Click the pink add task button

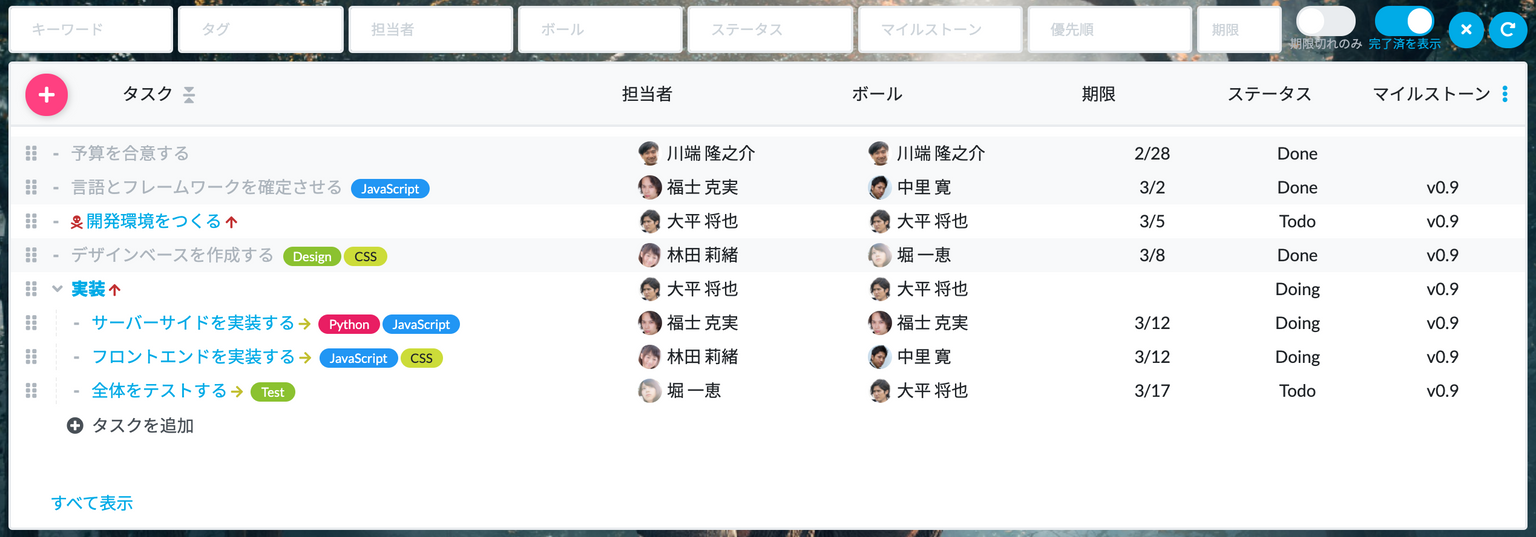46,95
